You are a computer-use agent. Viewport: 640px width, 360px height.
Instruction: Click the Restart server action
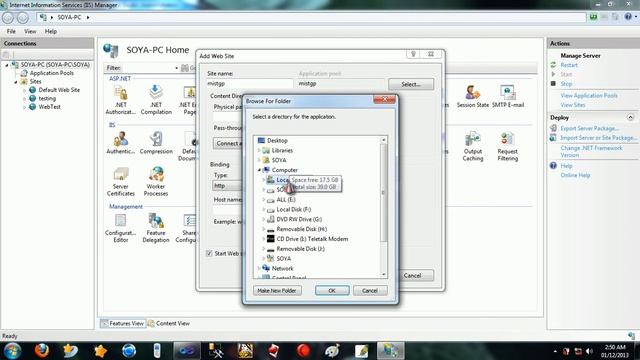tap(569, 65)
